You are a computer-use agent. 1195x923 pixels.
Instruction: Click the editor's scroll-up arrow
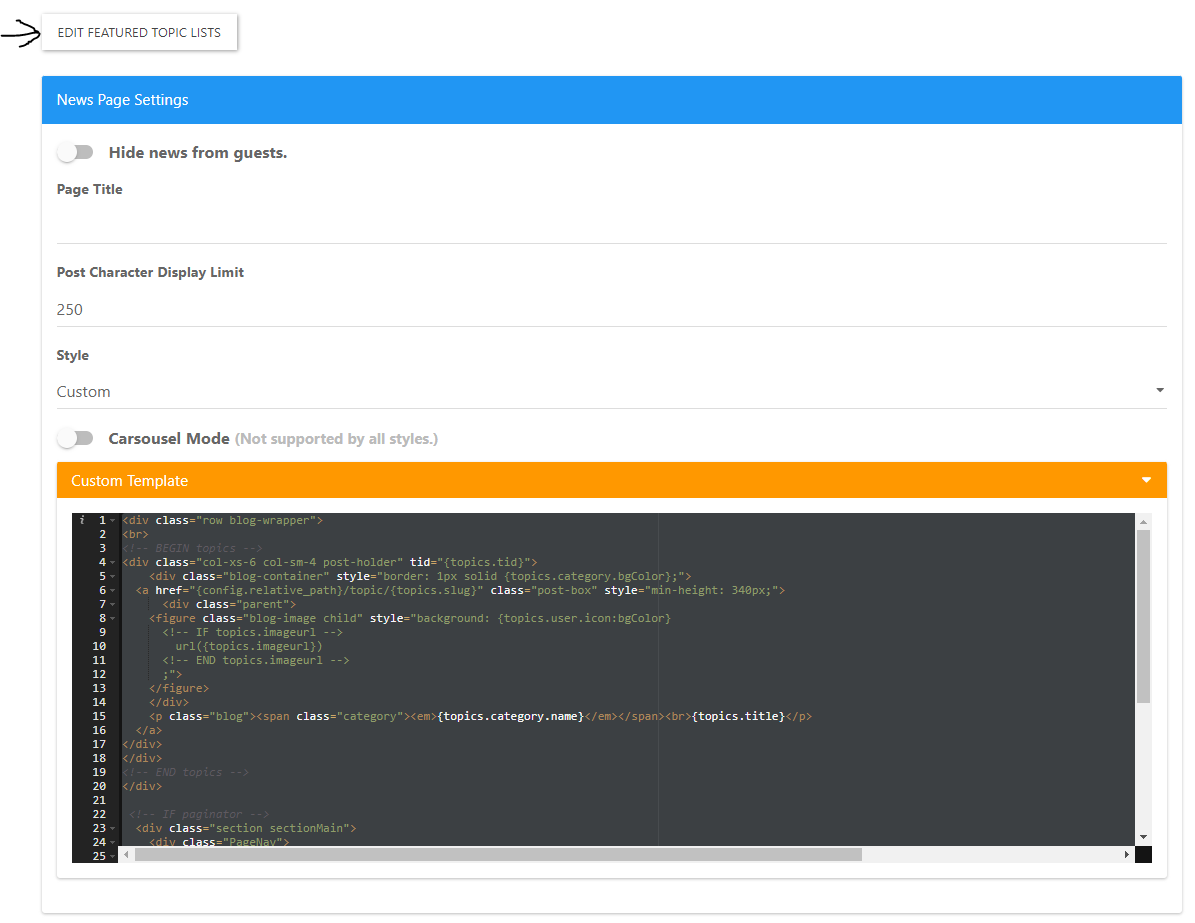1143,521
